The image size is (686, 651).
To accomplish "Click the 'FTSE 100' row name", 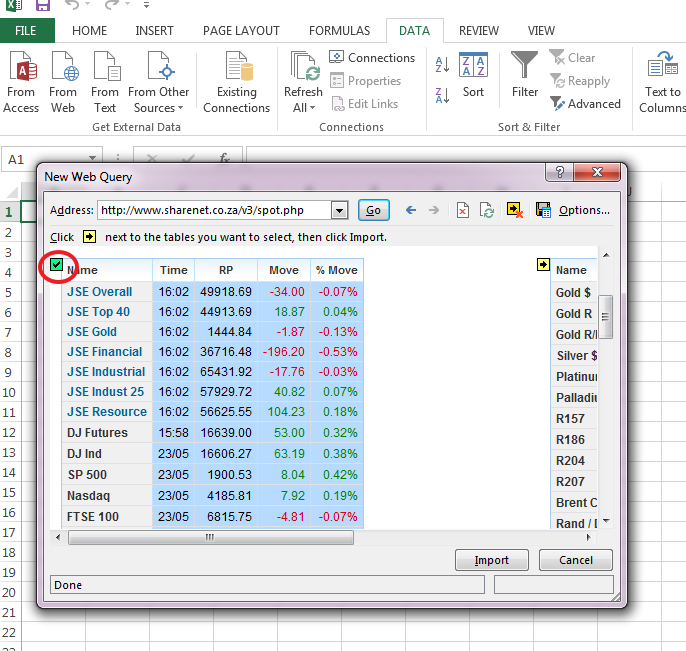I will [x=93, y=517].
